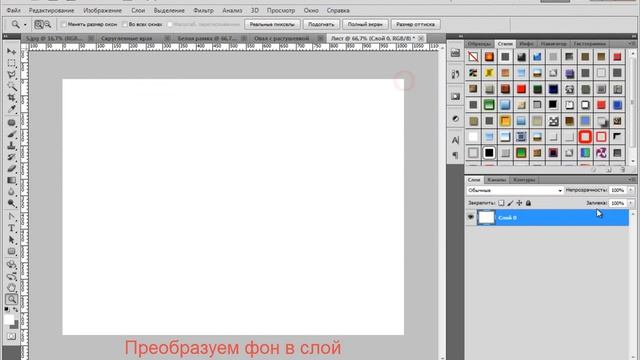Swap foreground and background colors

[x=16, y=310]
